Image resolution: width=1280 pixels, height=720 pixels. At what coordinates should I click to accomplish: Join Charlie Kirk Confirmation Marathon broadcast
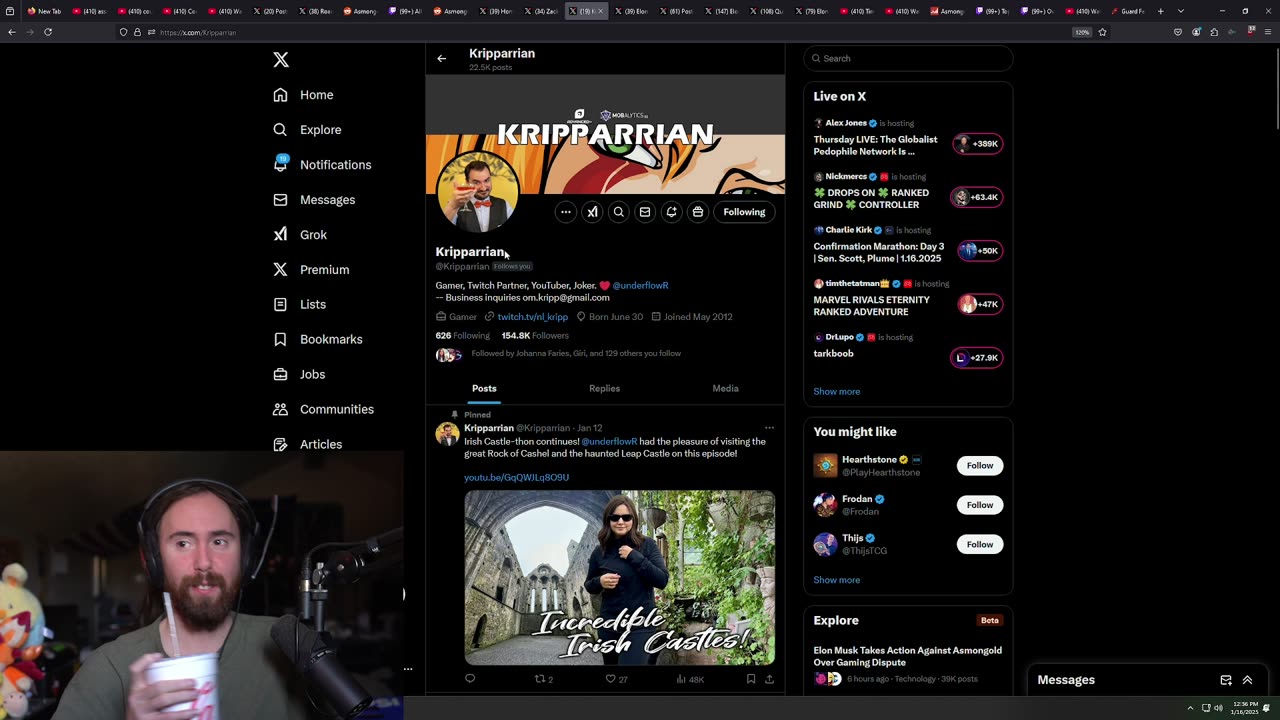[x=908, y=245]
